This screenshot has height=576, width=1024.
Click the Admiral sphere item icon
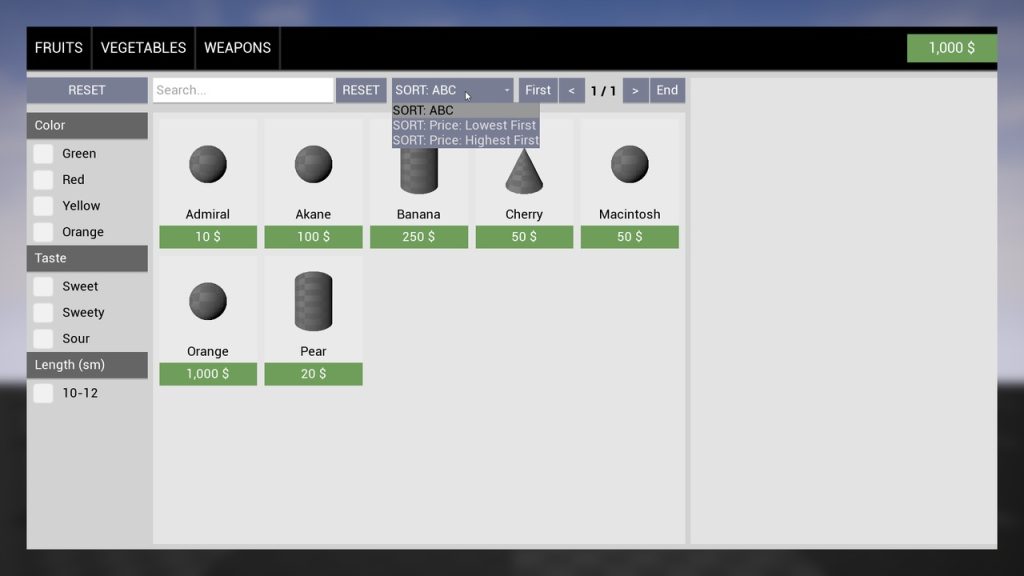tap(208, 164)
